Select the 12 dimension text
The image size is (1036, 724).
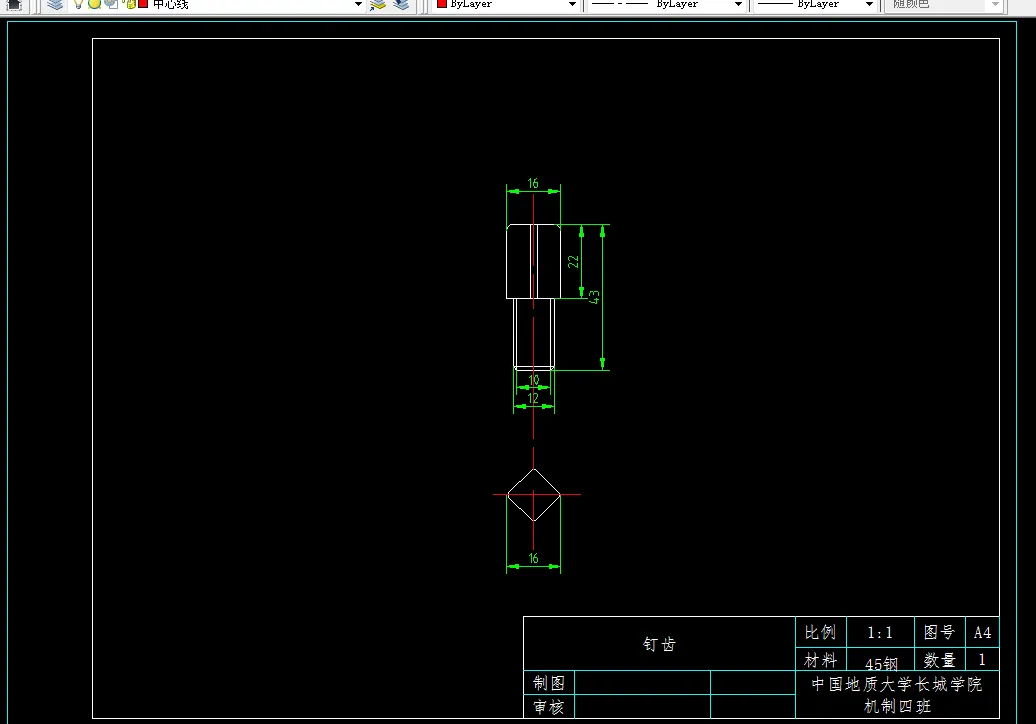pyautogui.click(x=533, y=398)
